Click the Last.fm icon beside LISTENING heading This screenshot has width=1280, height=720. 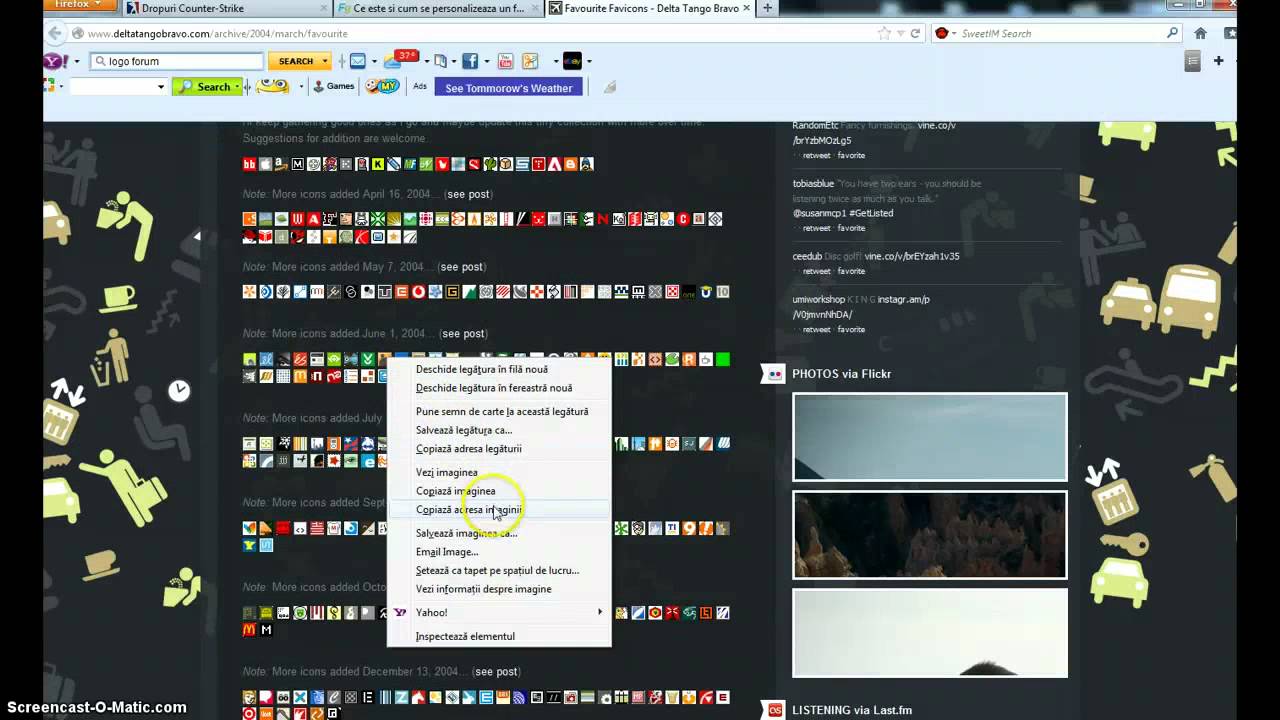pyautogui.click(x=774, y=710)
